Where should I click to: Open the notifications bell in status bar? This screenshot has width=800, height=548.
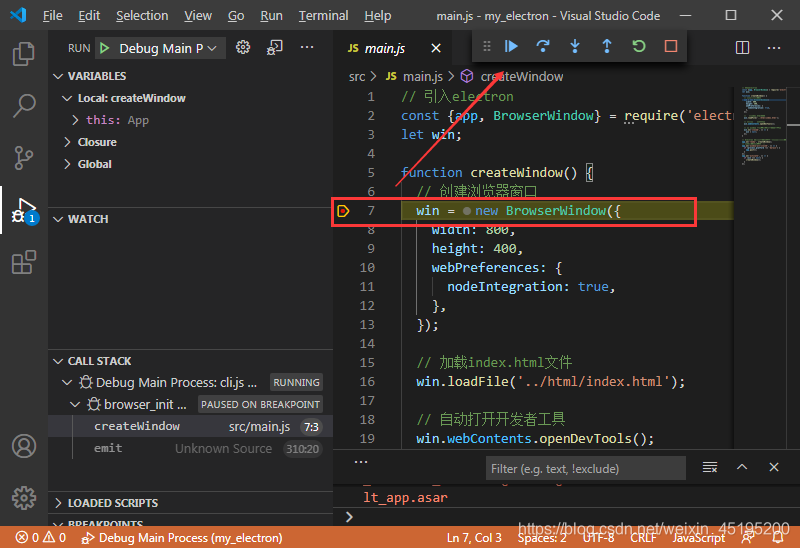778,537
